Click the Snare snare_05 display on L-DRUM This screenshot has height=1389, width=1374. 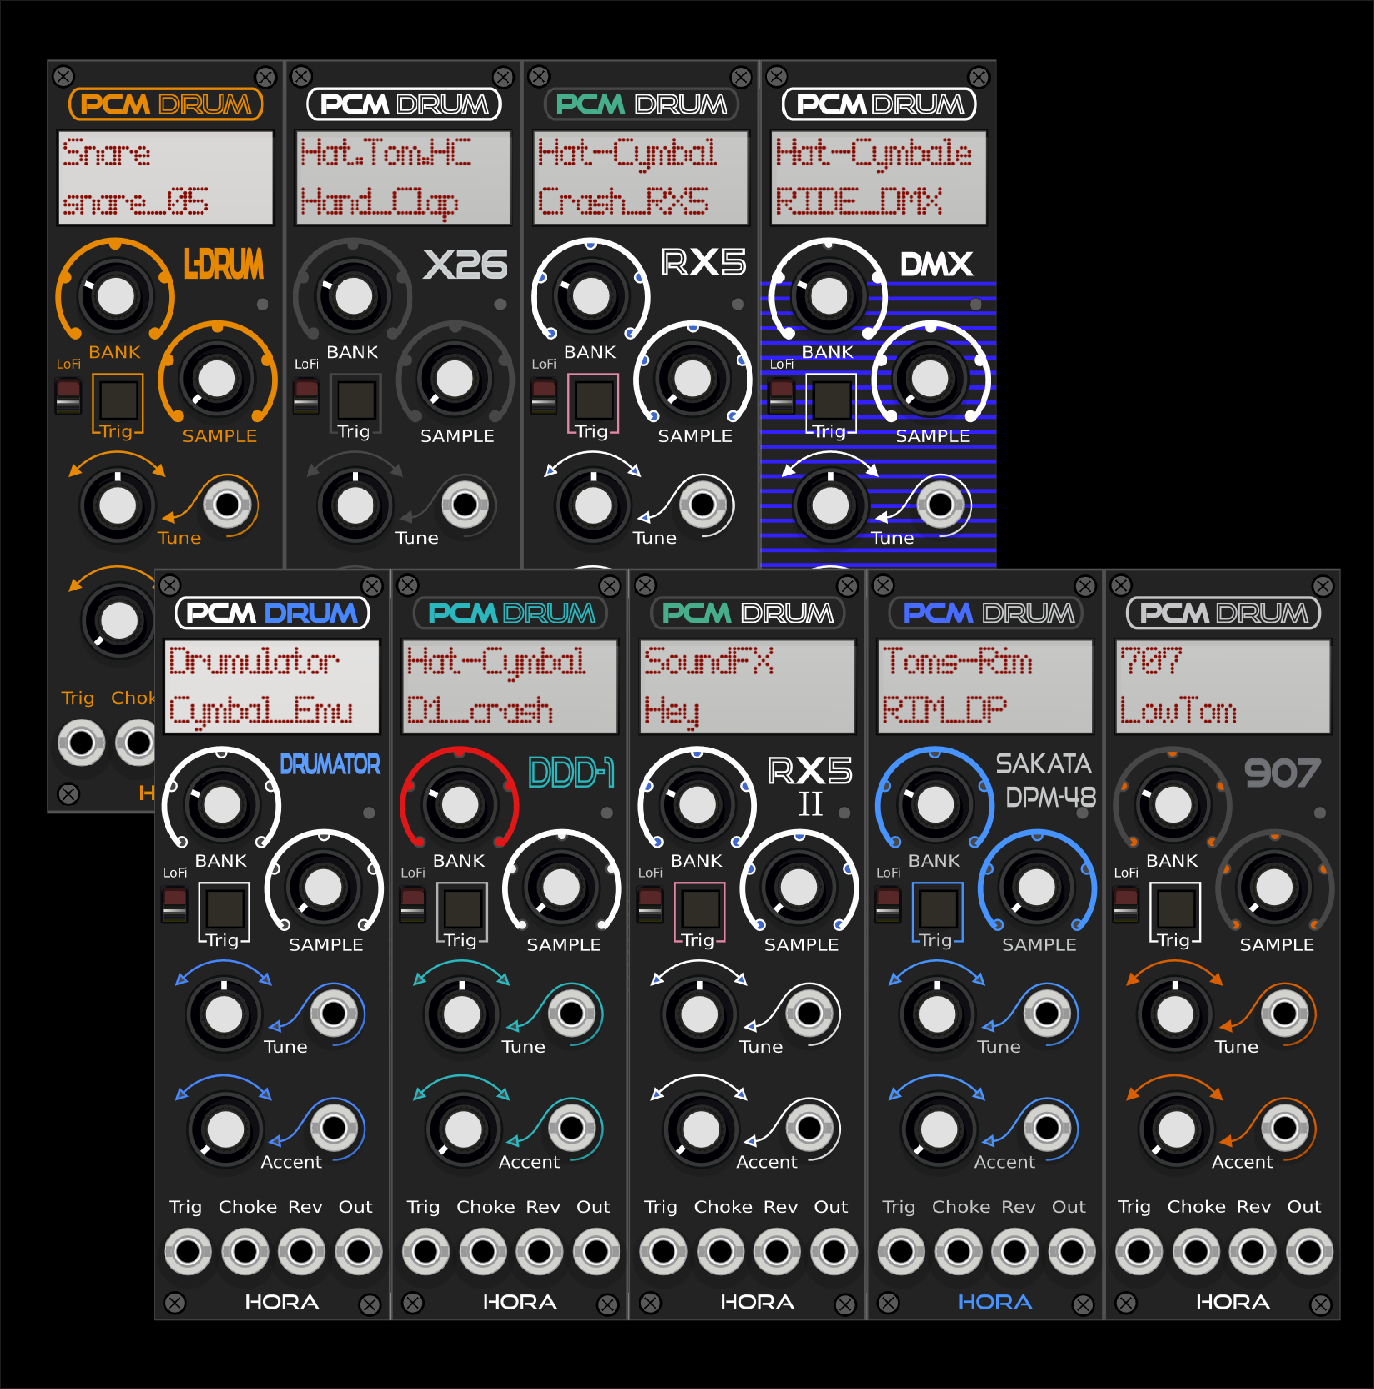(166, 178)
